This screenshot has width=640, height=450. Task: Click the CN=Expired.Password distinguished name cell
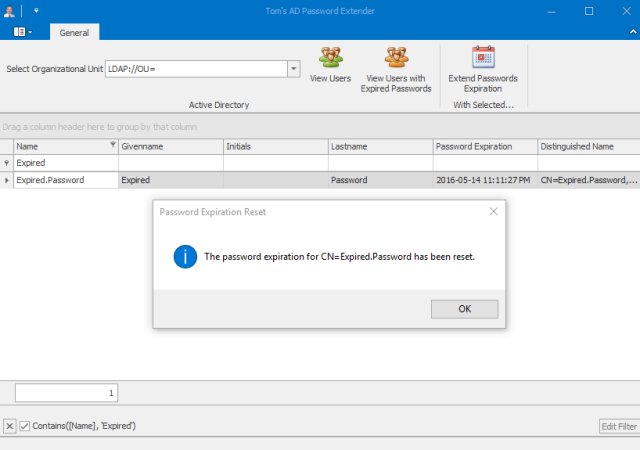589,180
